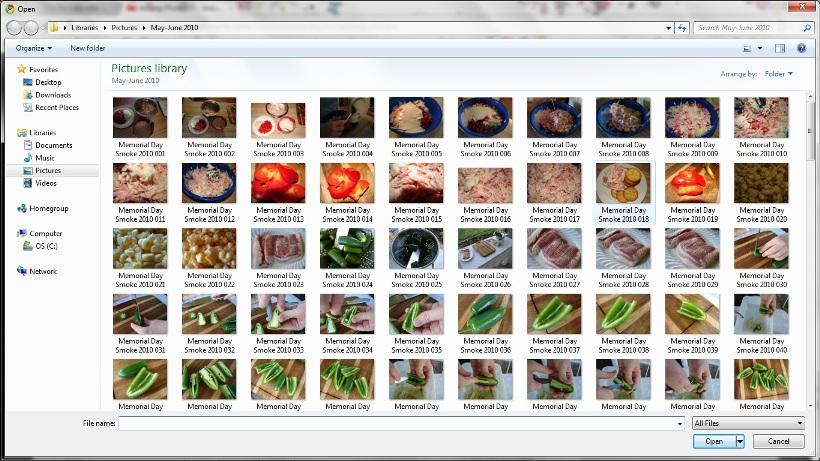Toggle the preview pane icon
The height and width of the screenshot is (461, 820).
coord(780,48)
